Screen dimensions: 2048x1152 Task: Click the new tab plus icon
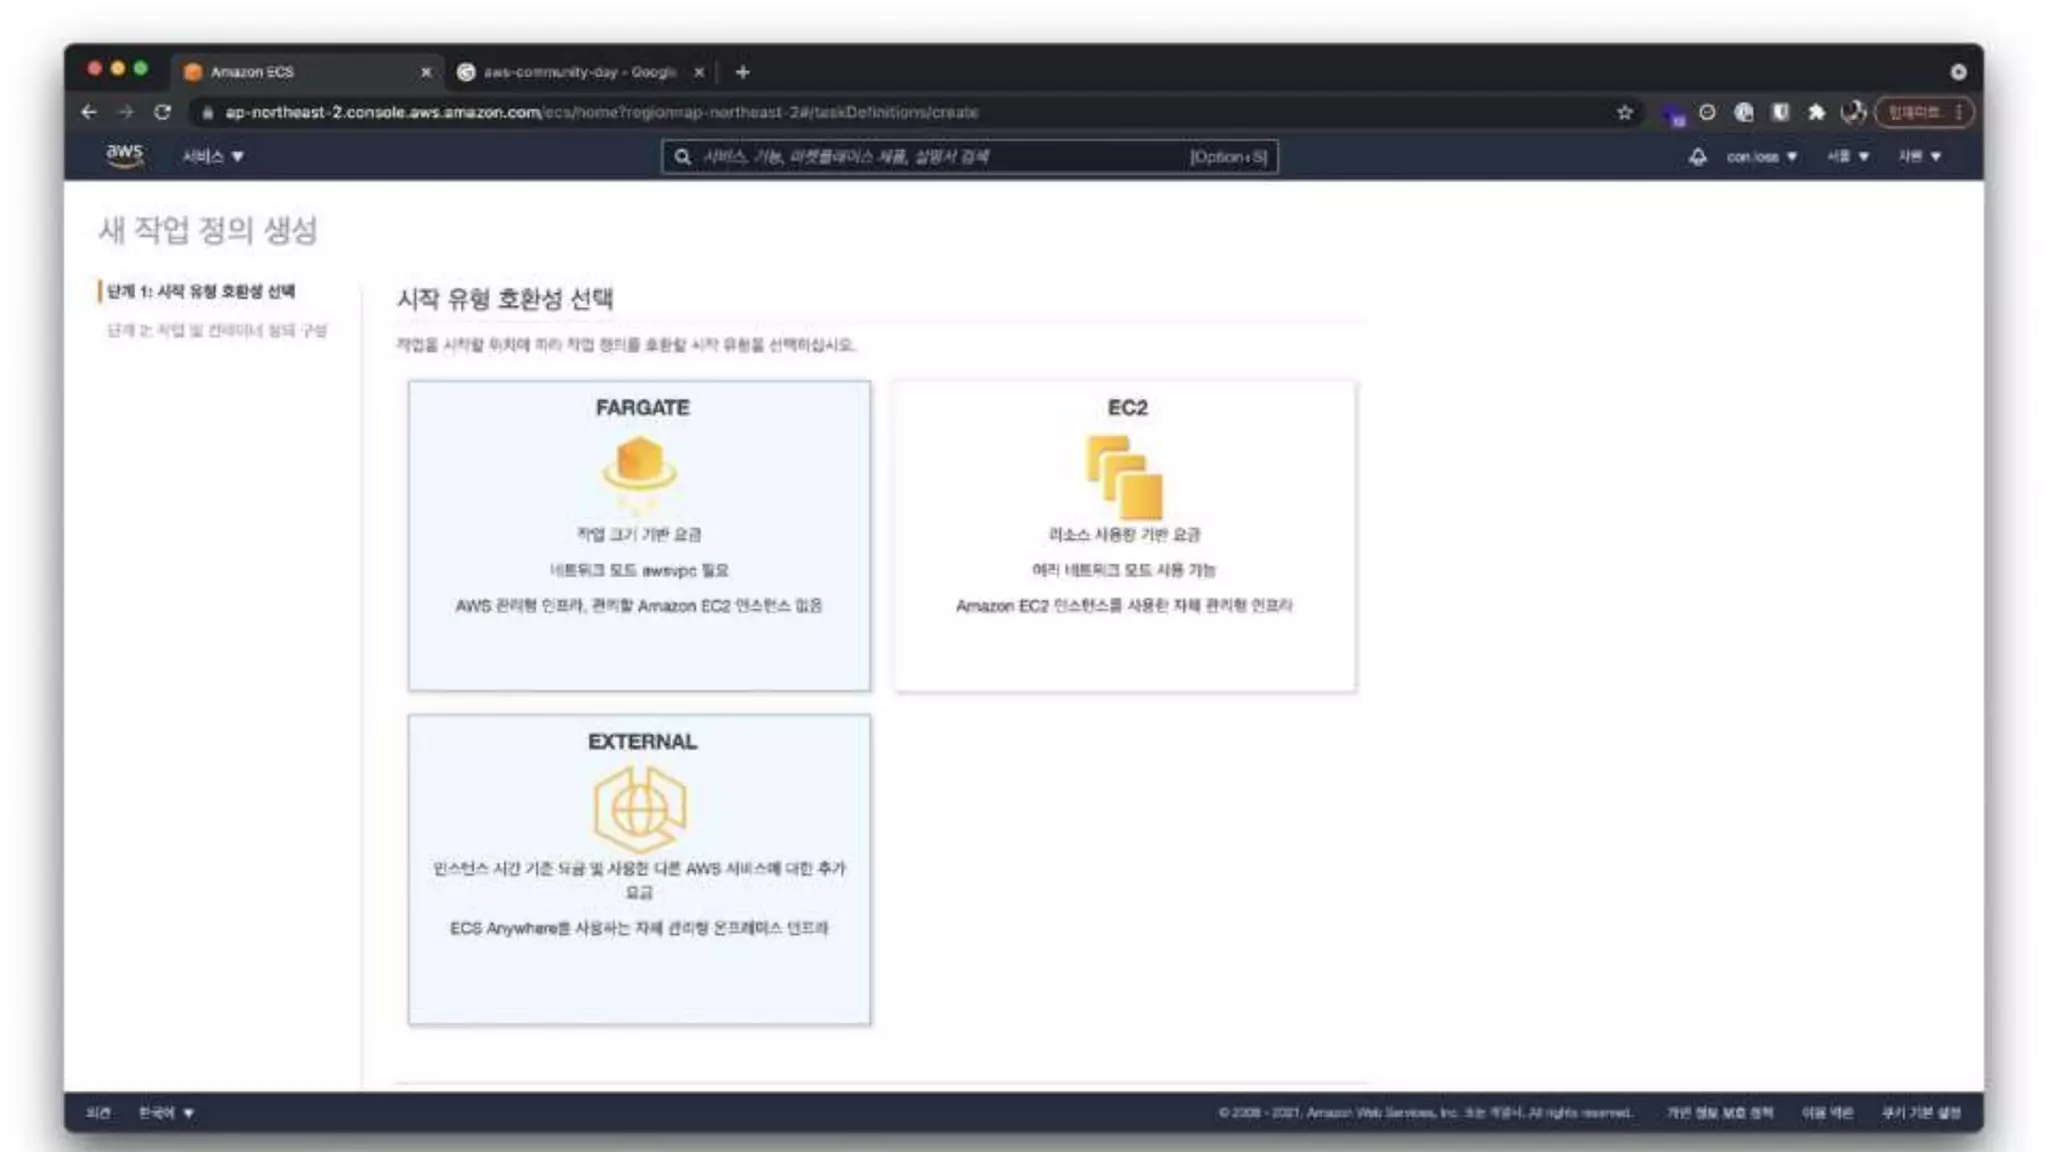pos(742,72)
